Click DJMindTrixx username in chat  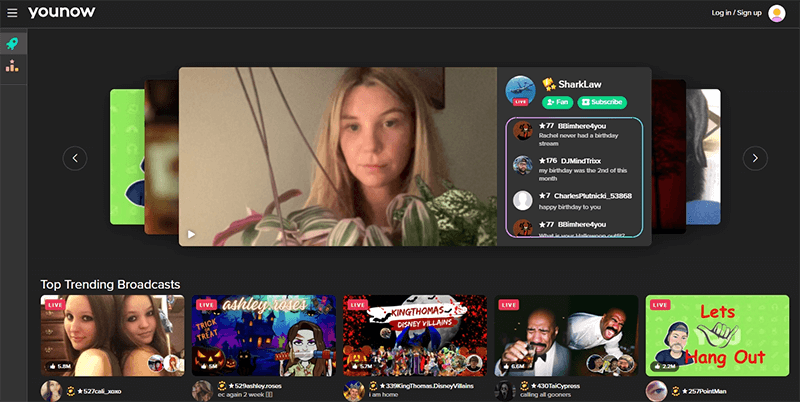tap(581, 161)
